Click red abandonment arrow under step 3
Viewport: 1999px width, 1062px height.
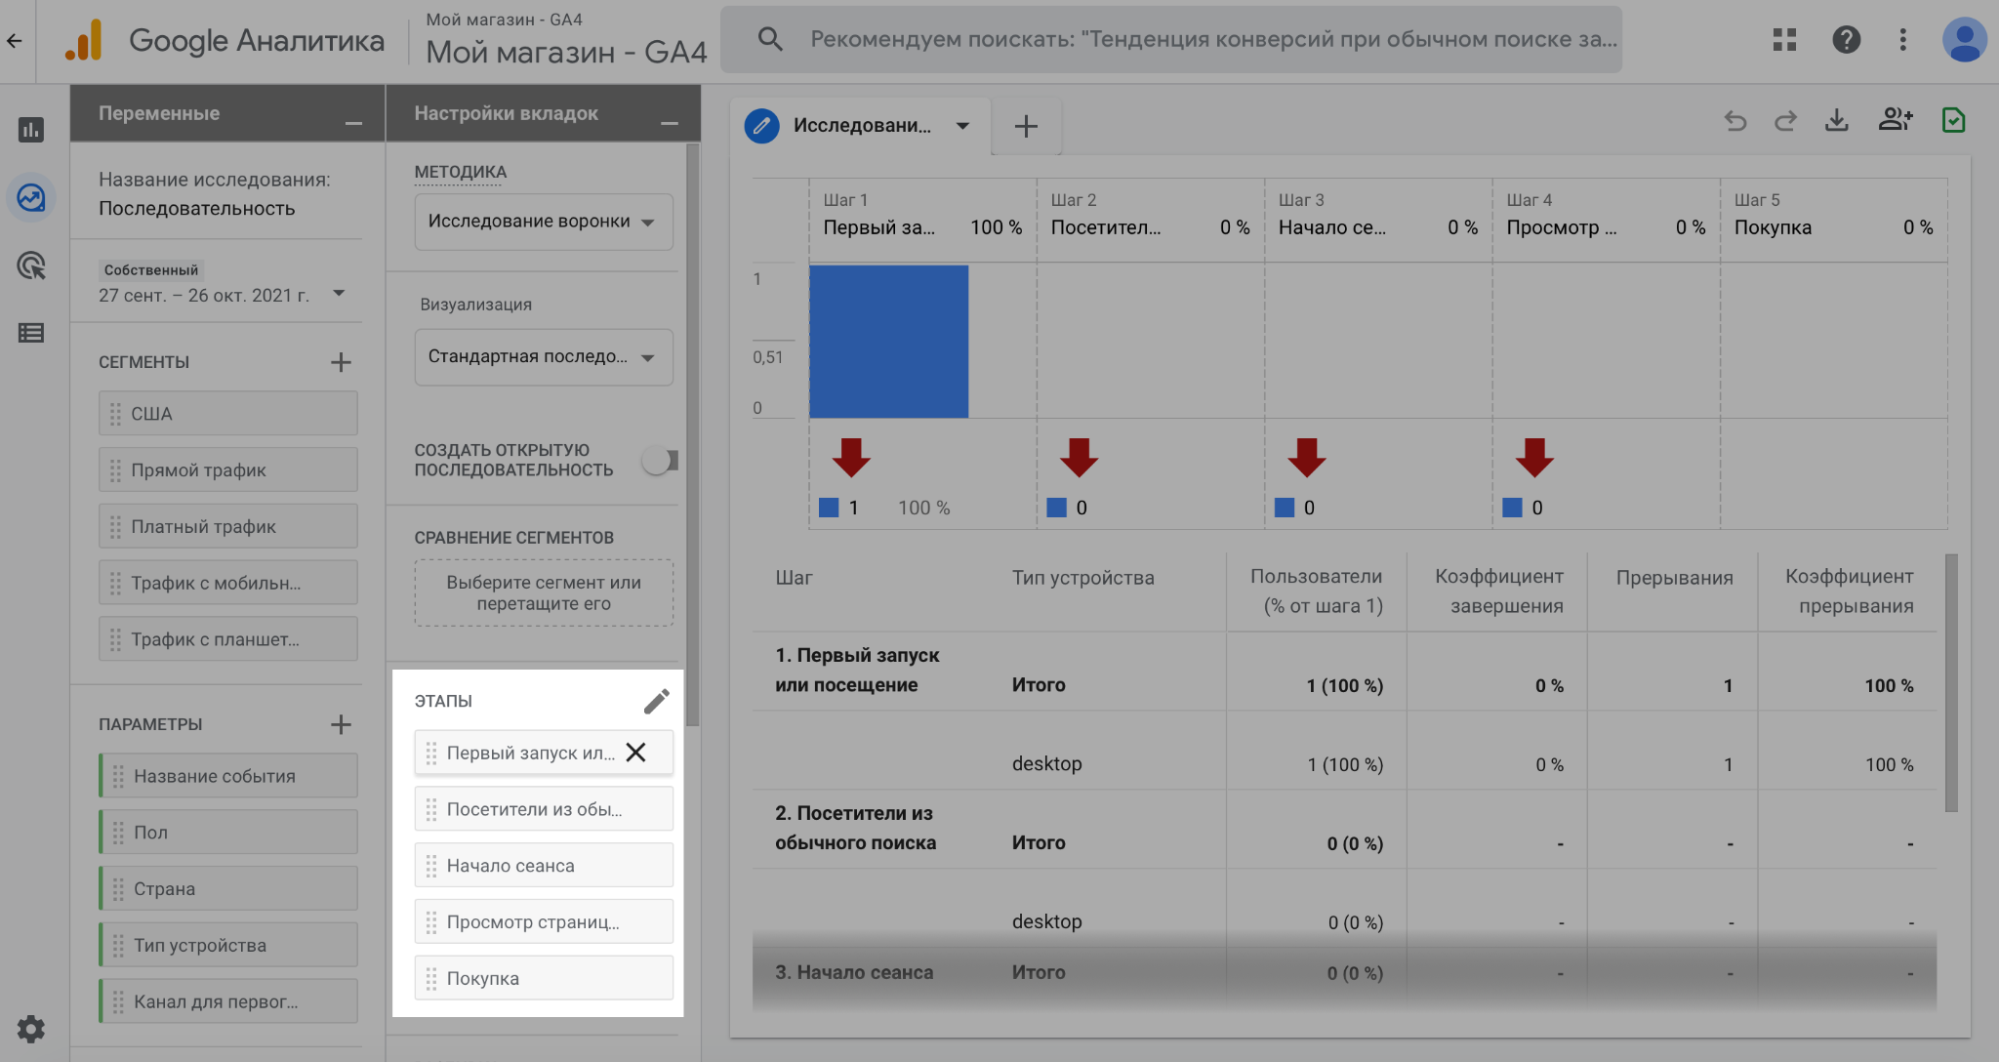click(1306, 457)
